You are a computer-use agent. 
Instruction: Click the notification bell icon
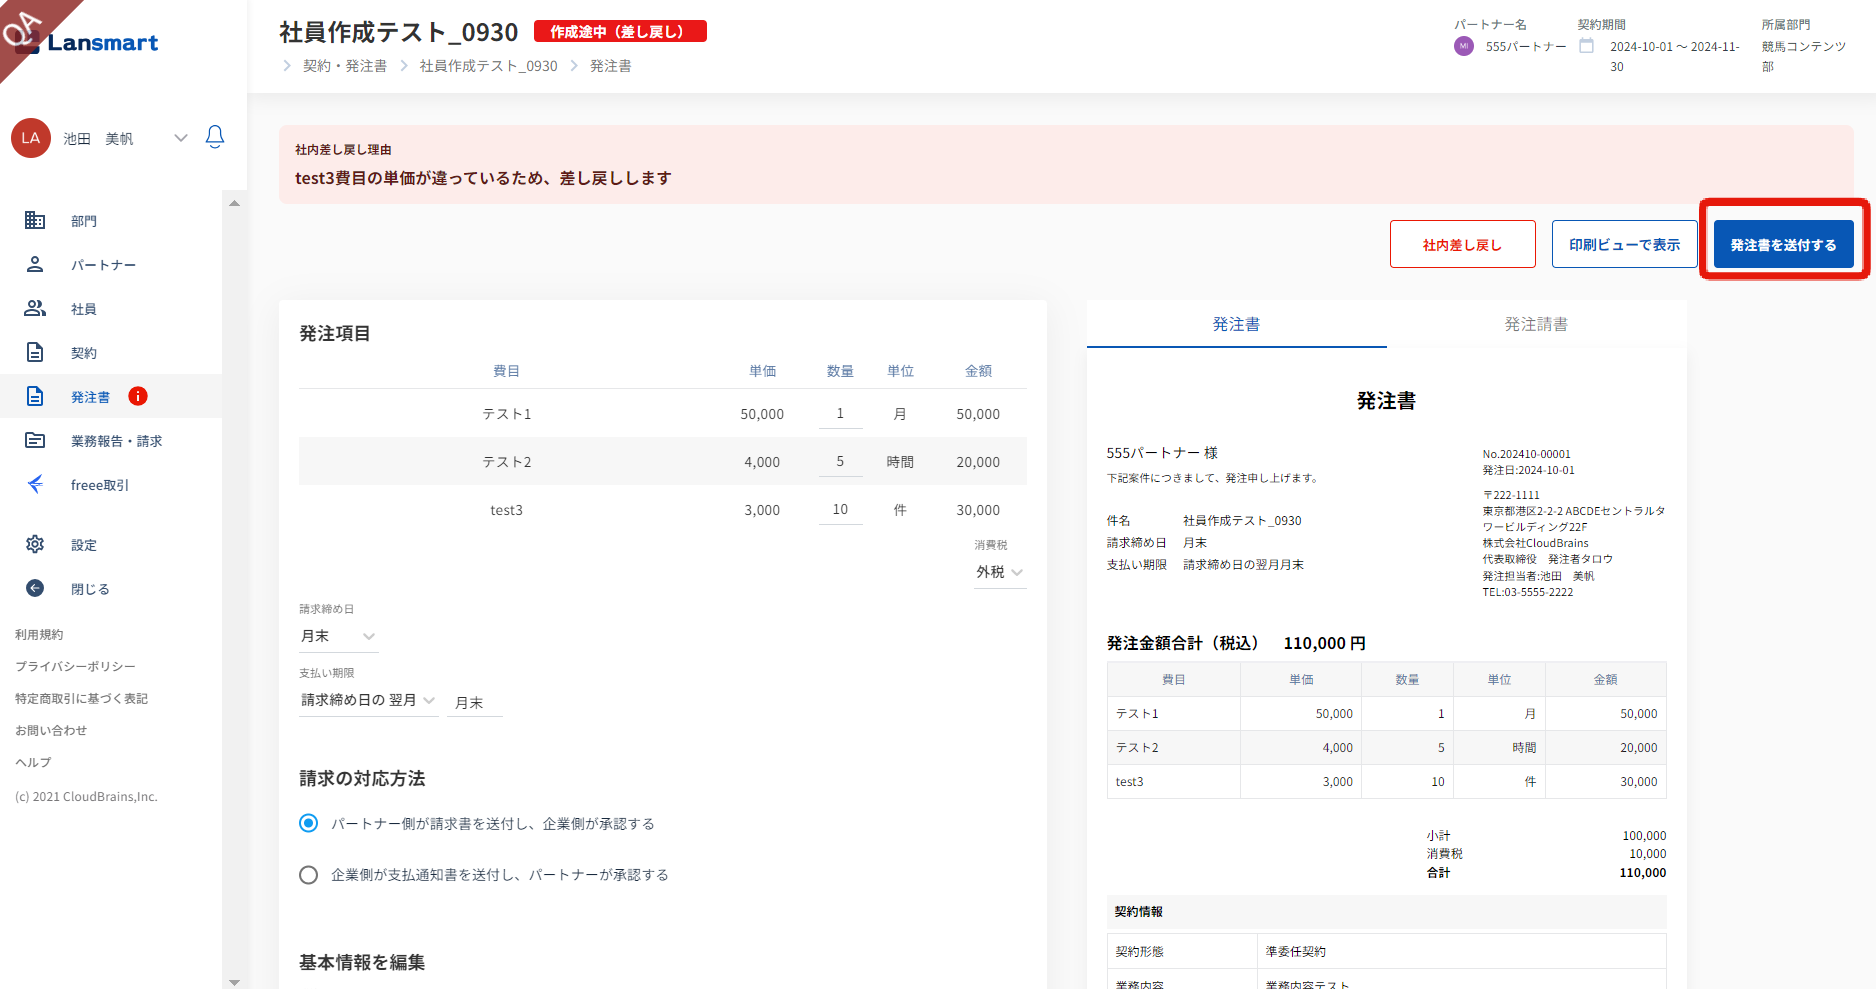tap(215, 137)
